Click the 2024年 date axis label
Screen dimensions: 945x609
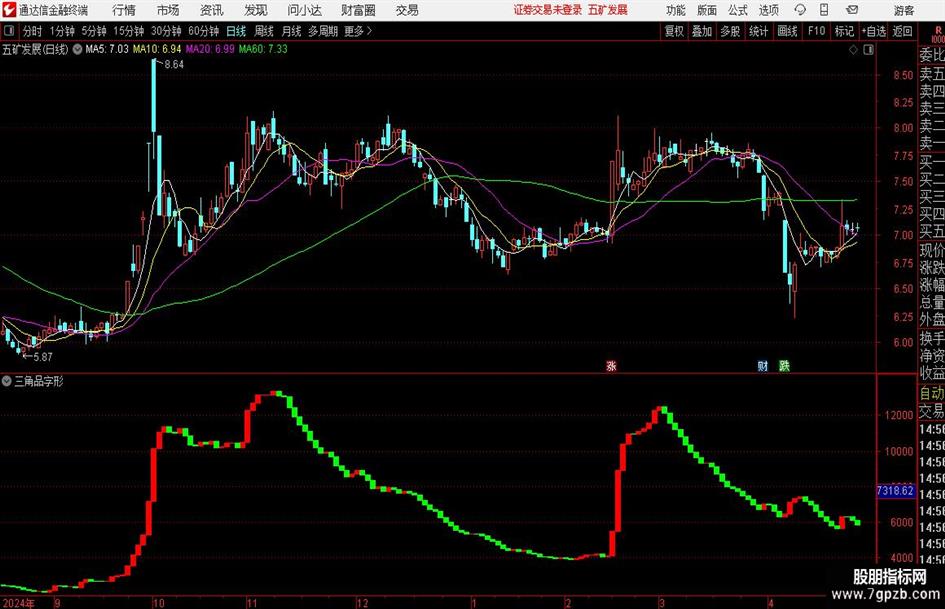click(19, 603)
